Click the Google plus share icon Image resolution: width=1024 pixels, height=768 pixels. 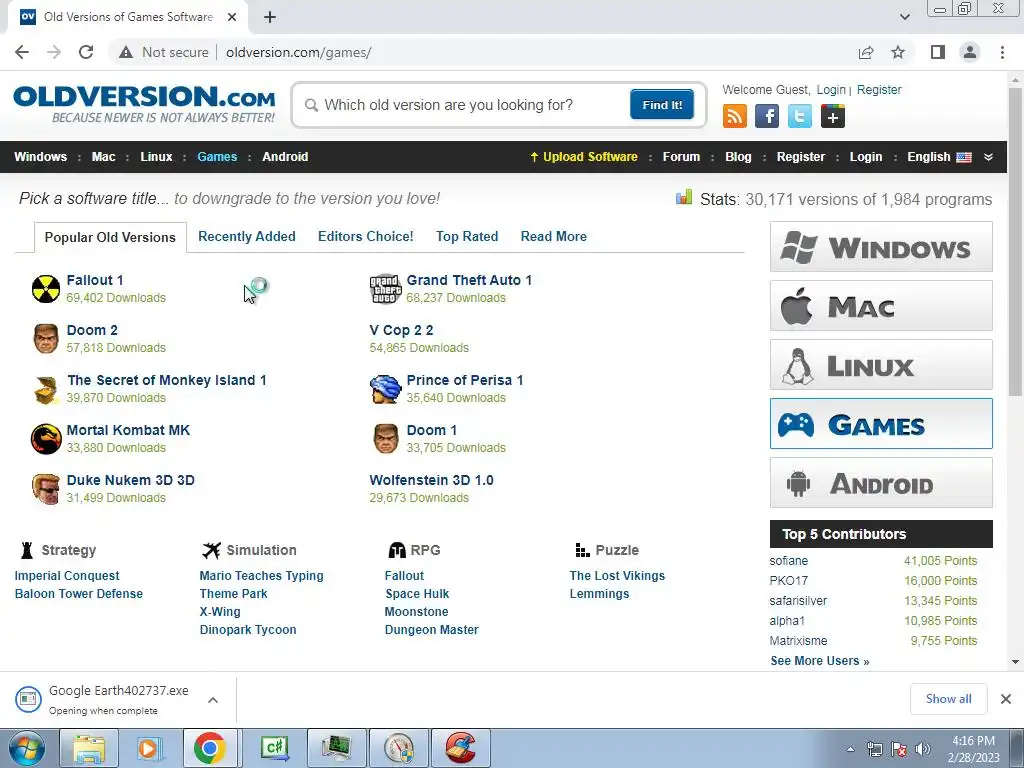click(833, 116)
